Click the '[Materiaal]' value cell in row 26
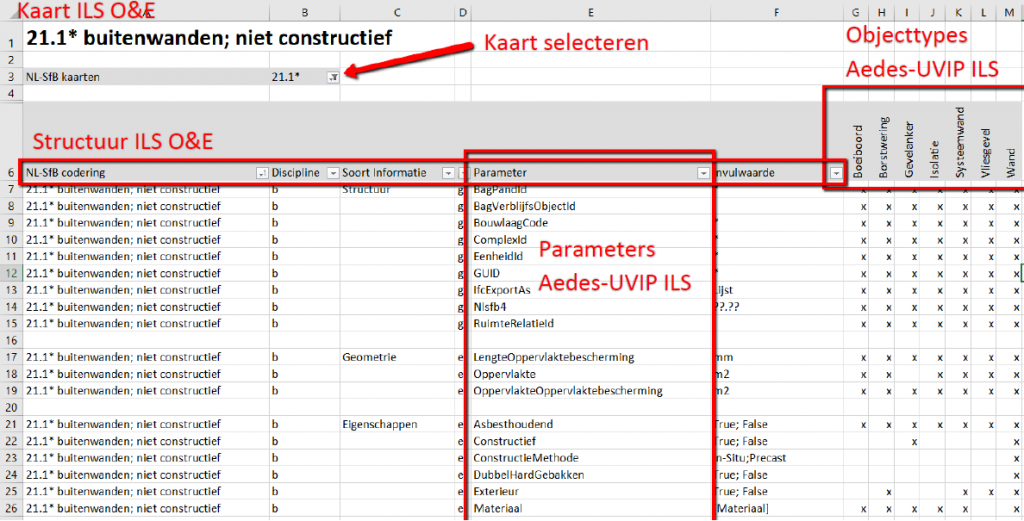The width and height of the screenshot is (1024, 521). tap(777, 508)
